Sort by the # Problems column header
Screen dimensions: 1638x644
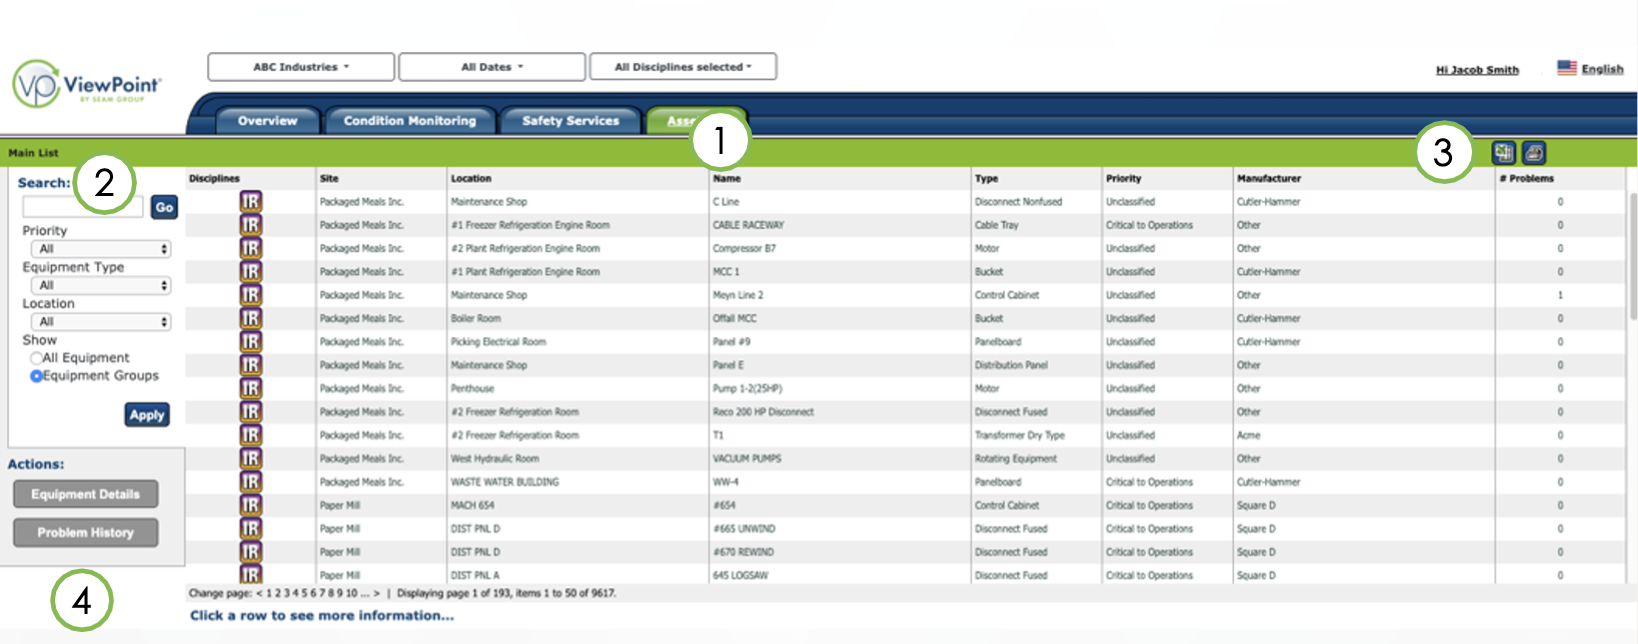point(1527,178)
